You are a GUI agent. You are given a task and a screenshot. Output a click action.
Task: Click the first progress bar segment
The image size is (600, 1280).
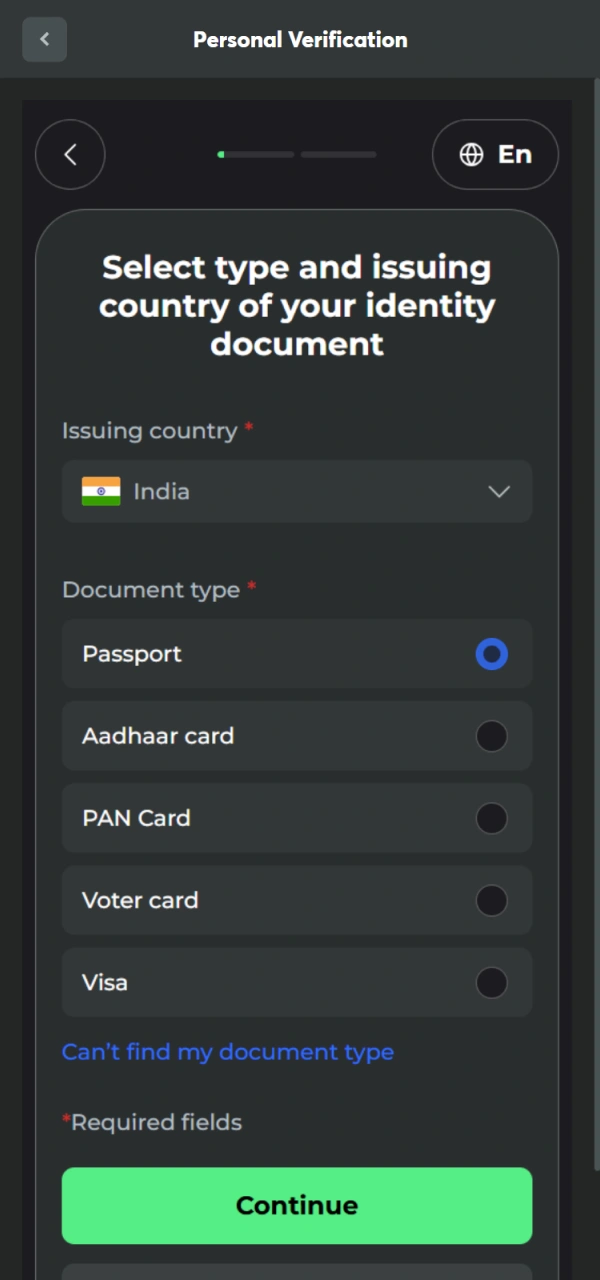[x=255, y=155]
